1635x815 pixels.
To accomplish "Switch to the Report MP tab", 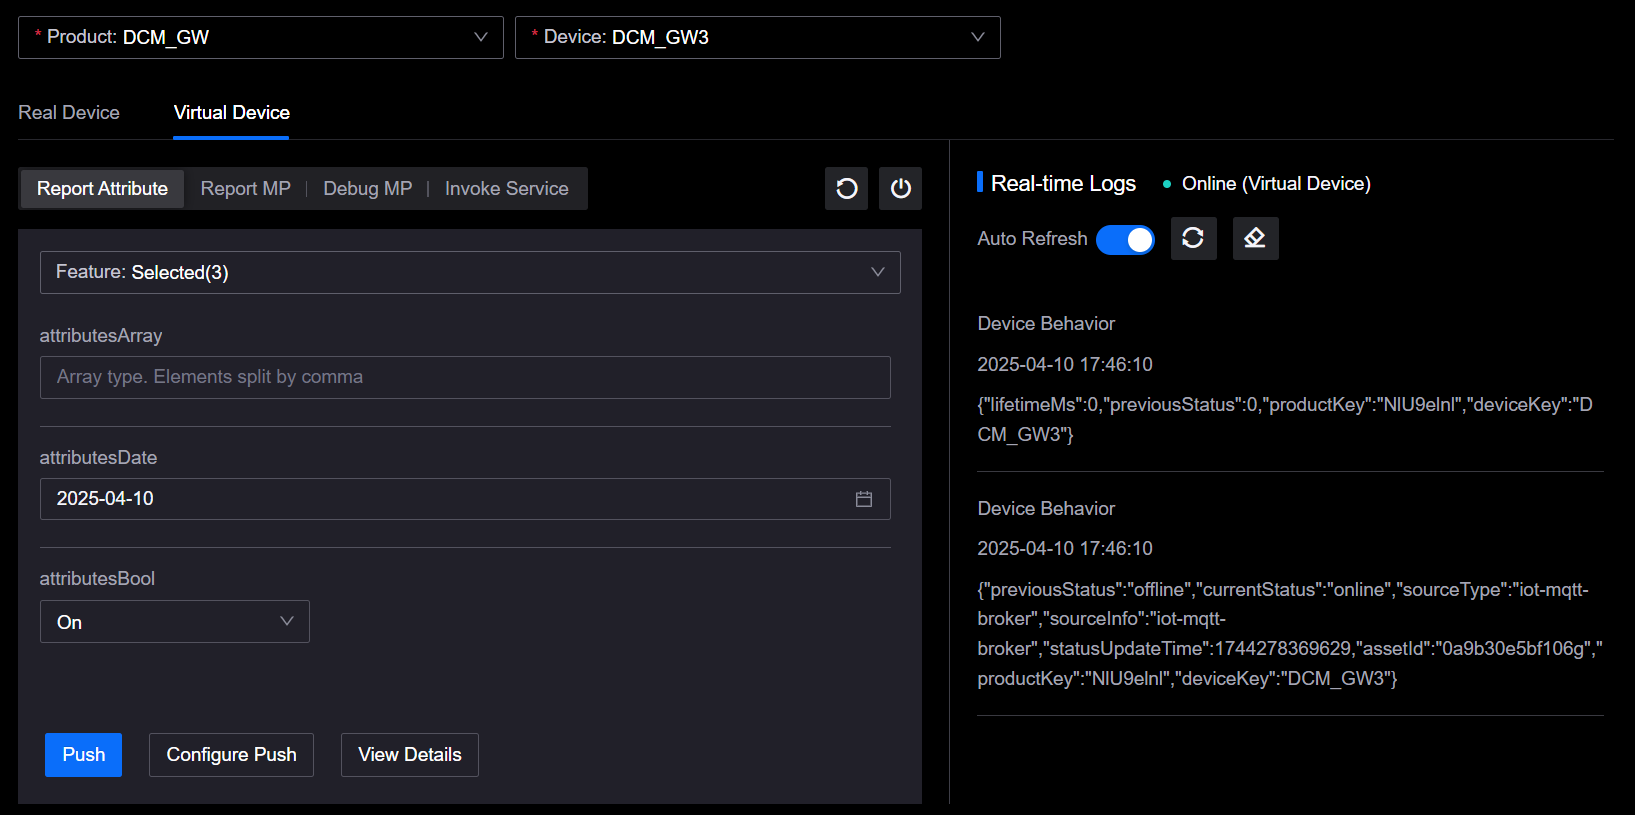I will (245, 189).
